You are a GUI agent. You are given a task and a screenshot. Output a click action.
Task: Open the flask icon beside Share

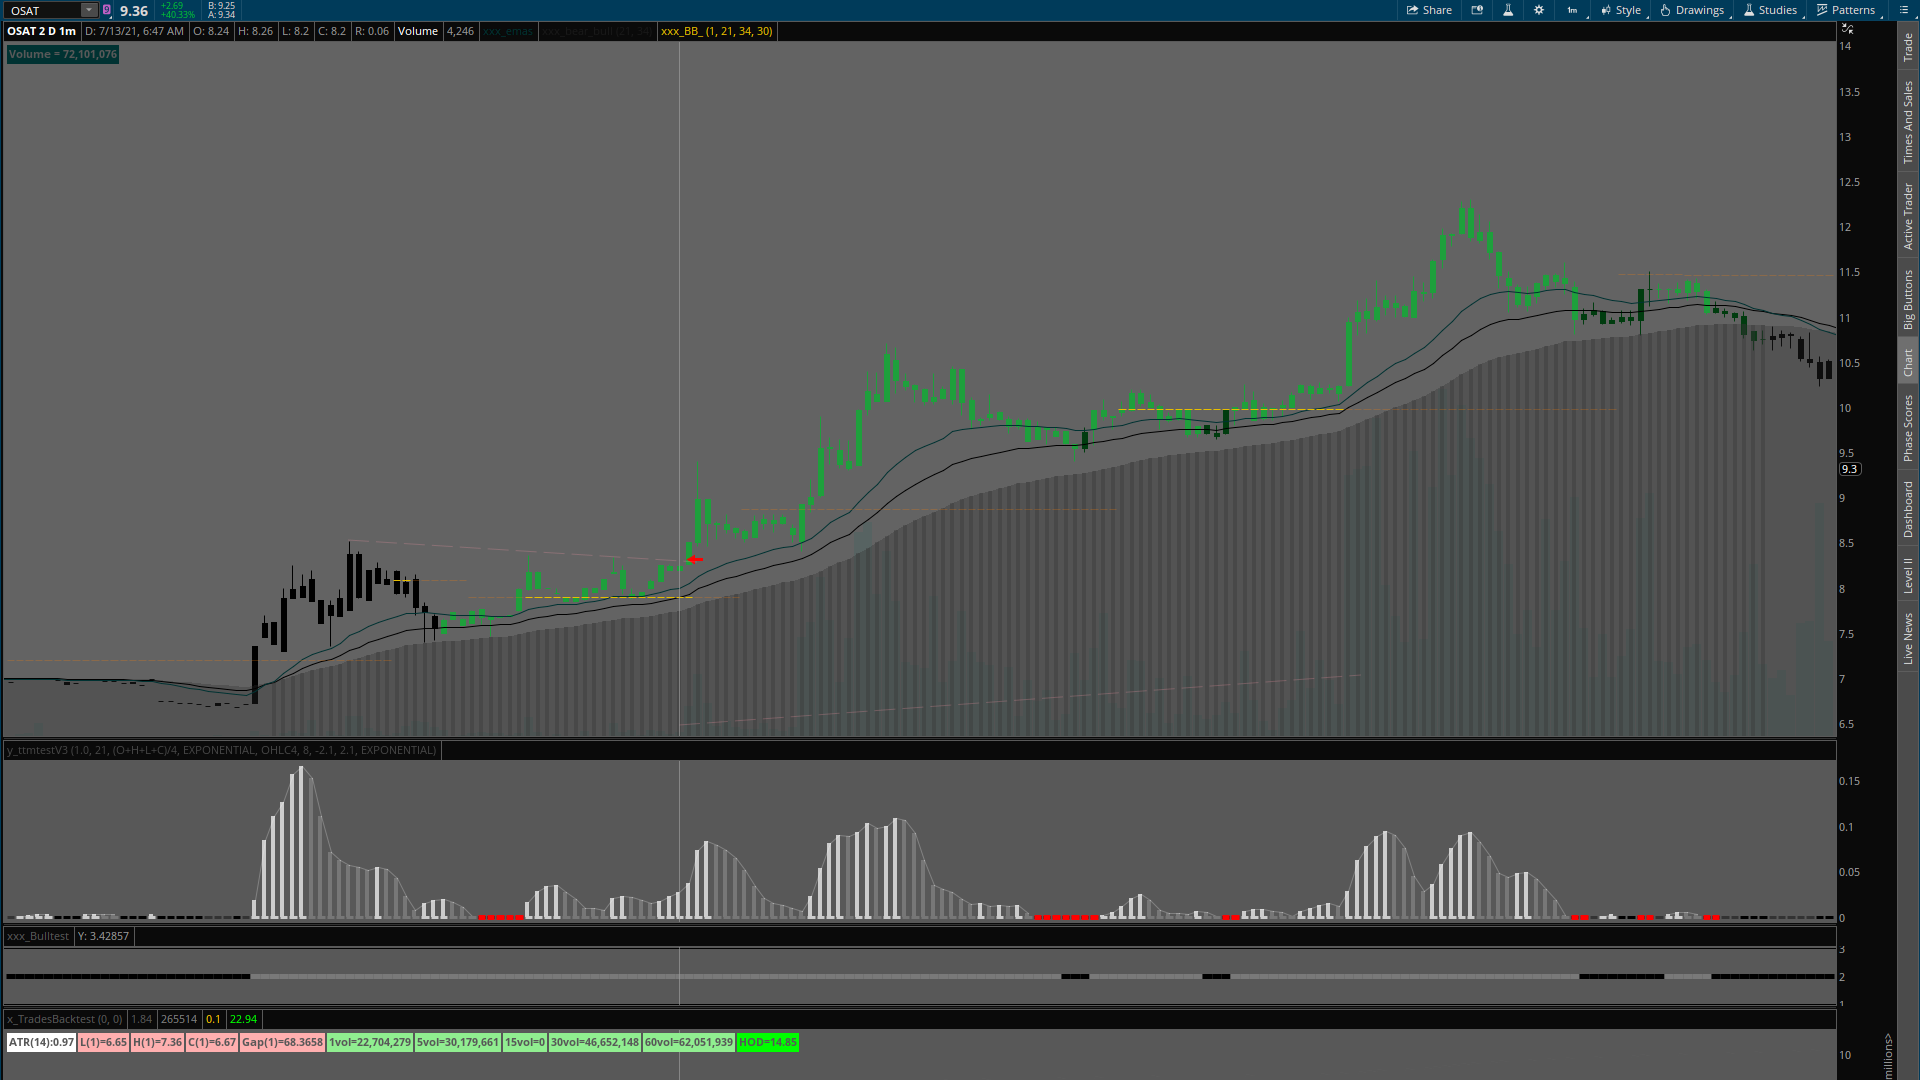click(x=1508, y=10)
